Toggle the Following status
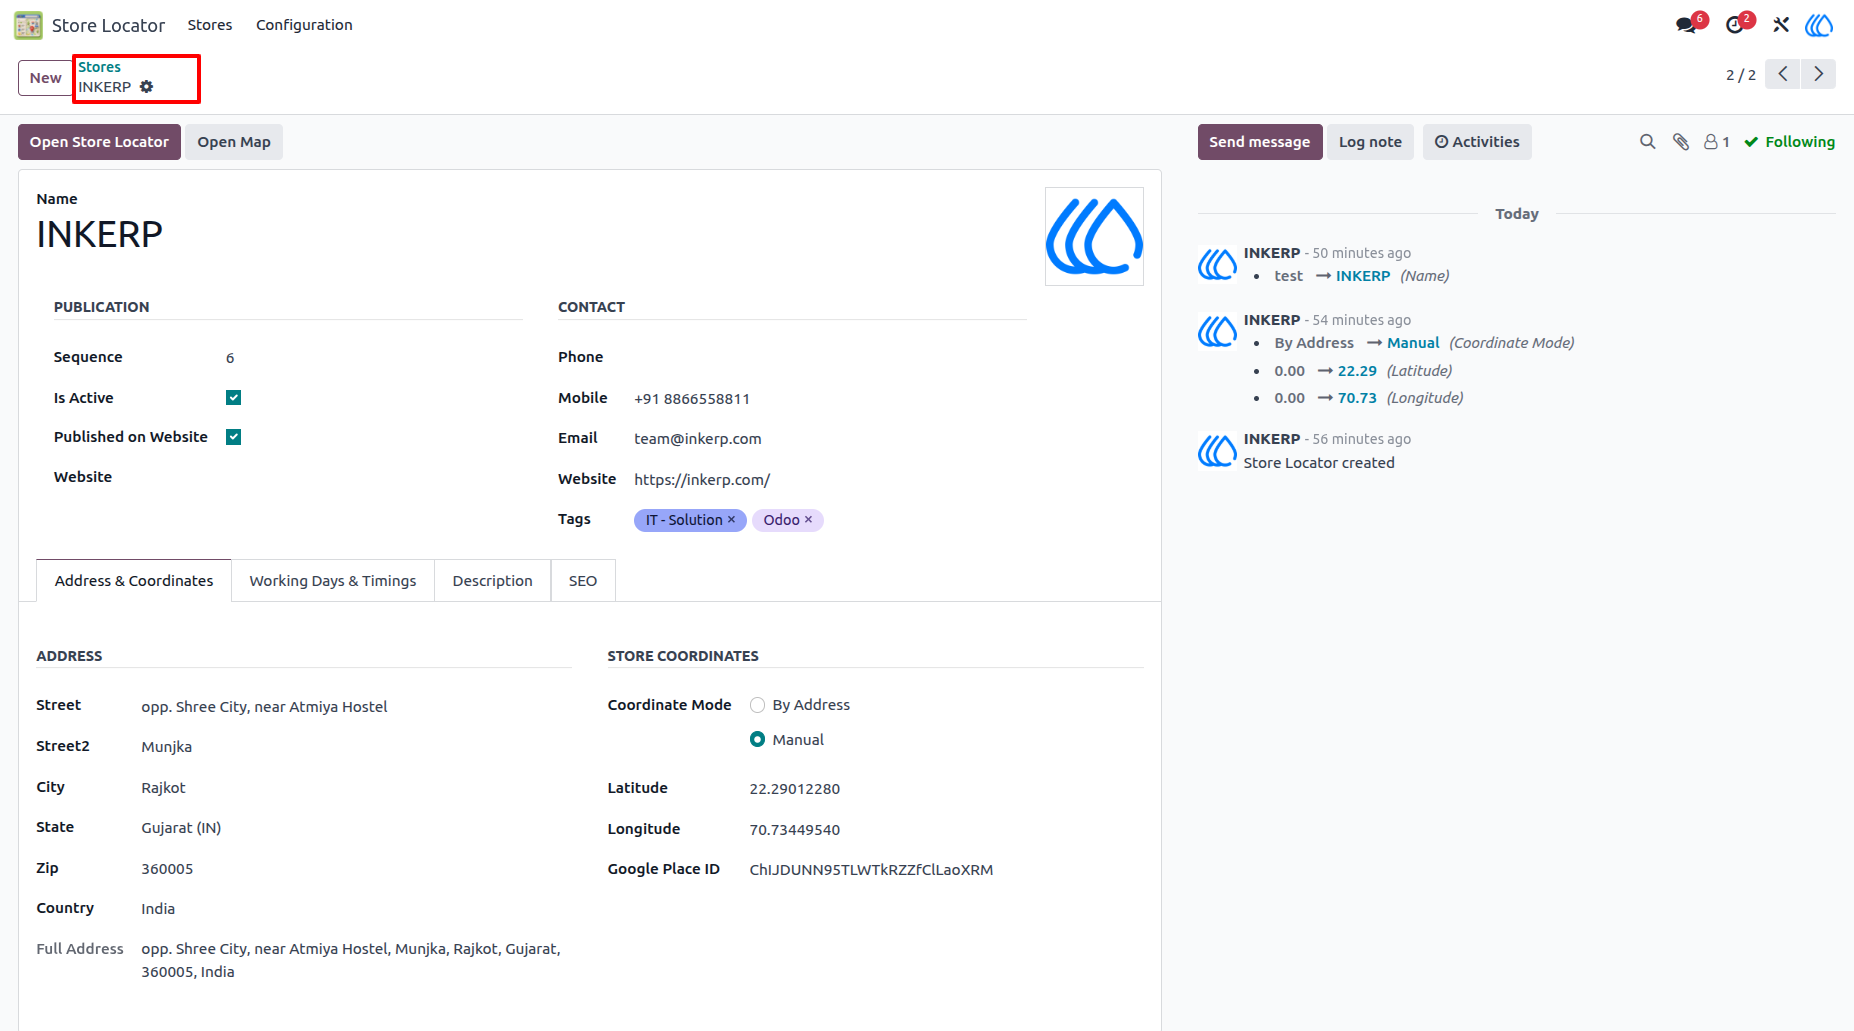The width and height of the screenshot is (1854, 1031). click(x=1789, y=142)
